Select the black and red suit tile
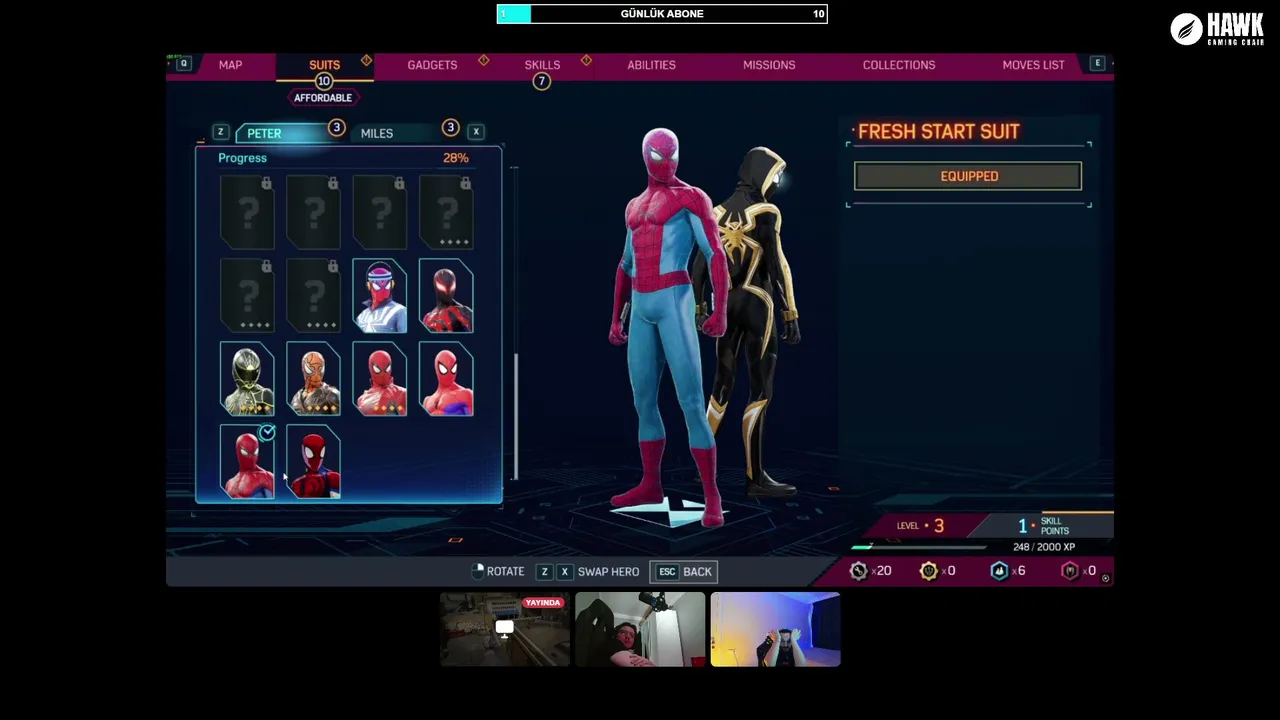 [446, 296]
